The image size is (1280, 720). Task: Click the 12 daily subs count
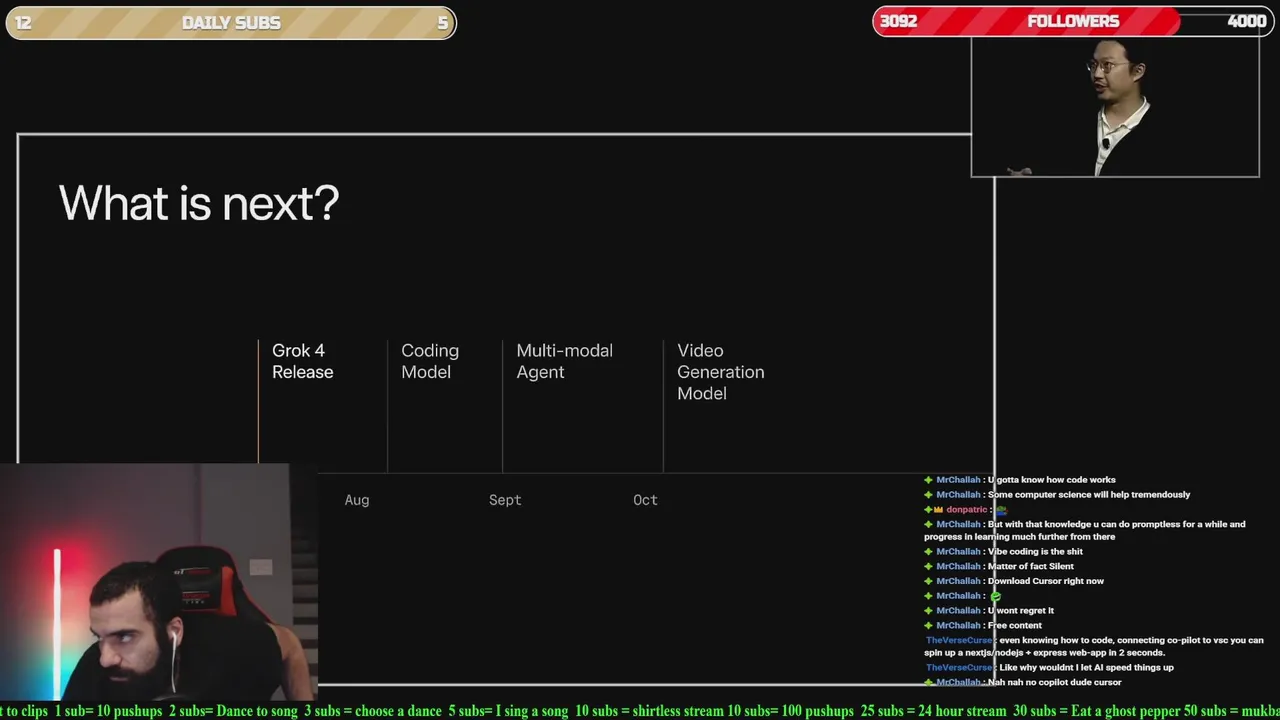(23, 23)
